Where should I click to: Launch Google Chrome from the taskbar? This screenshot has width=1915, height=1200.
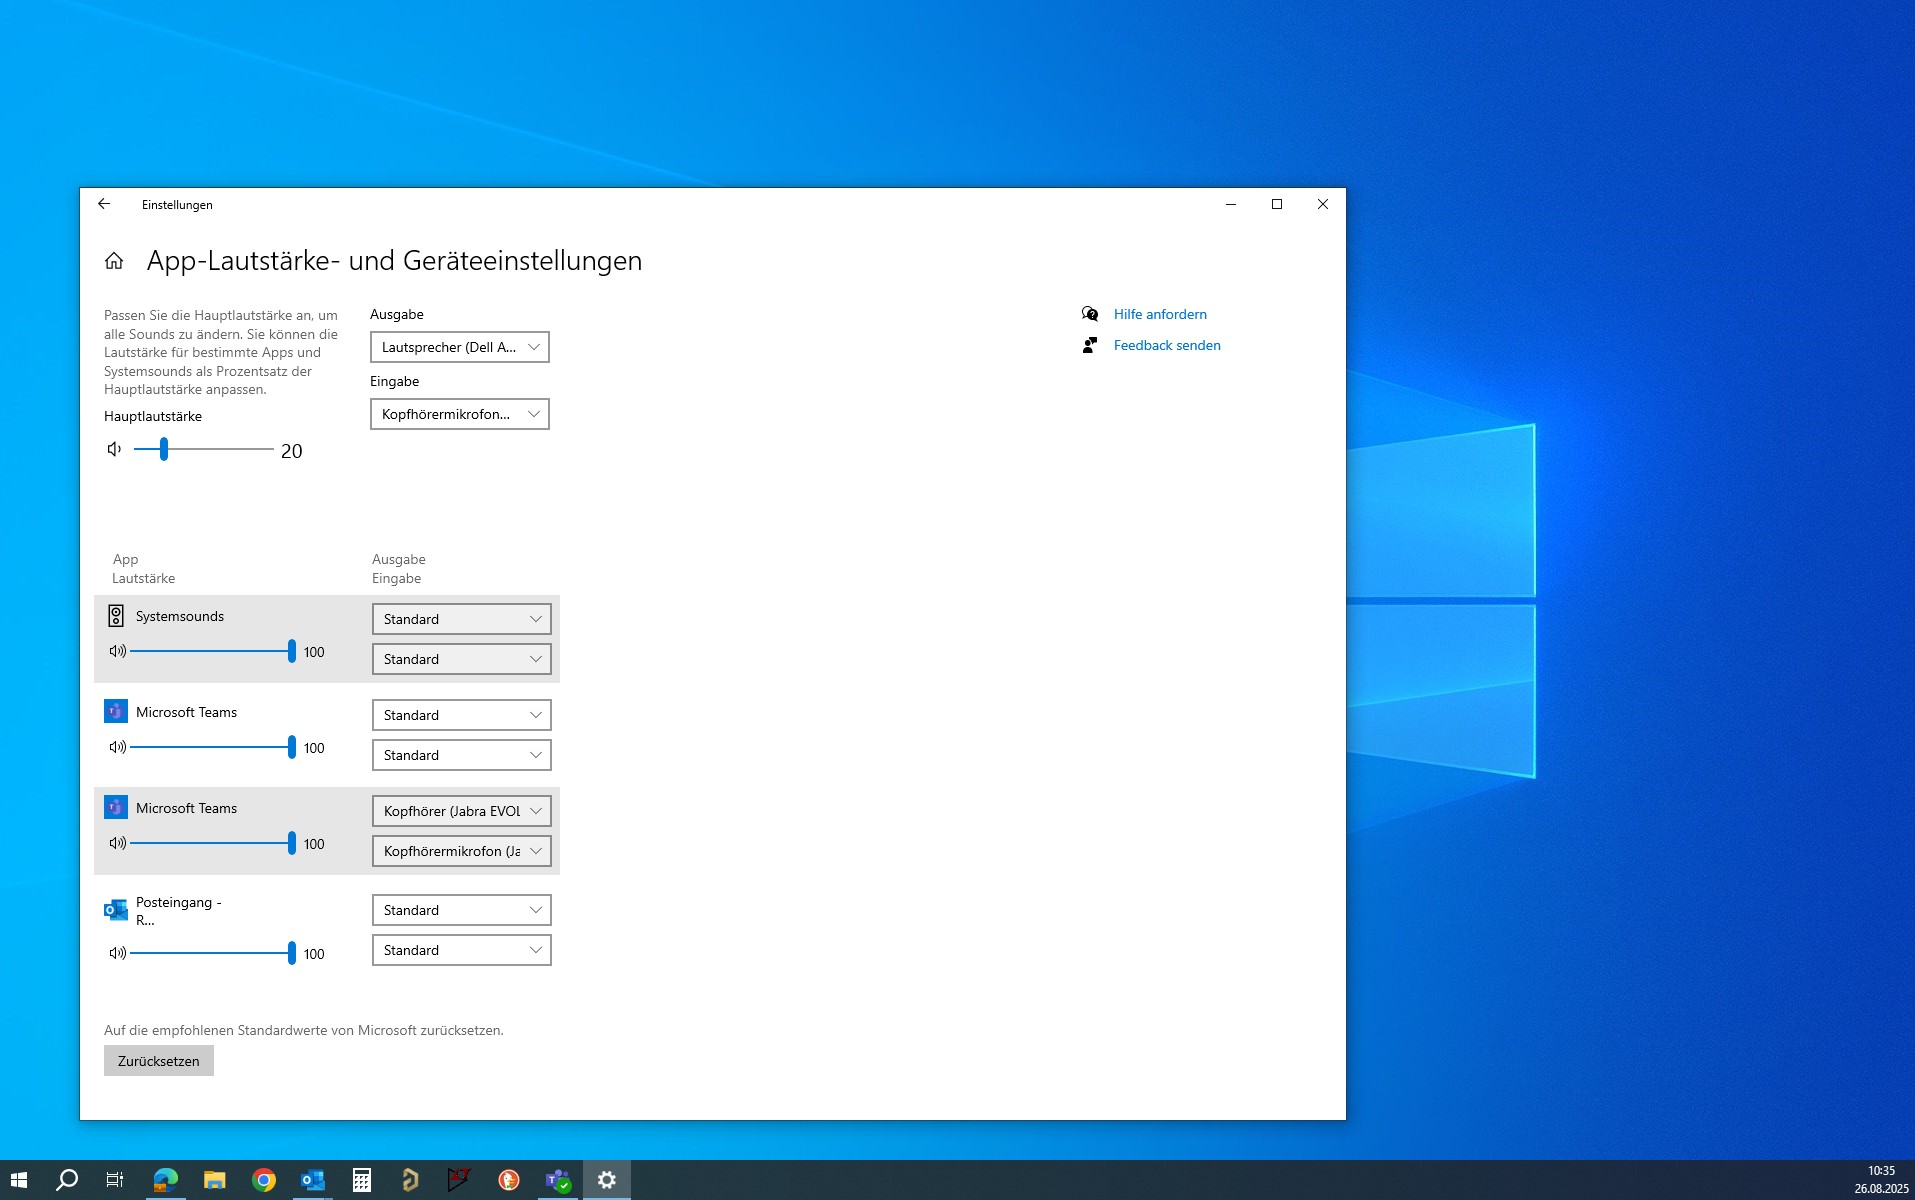click(x=264, y=1180)
